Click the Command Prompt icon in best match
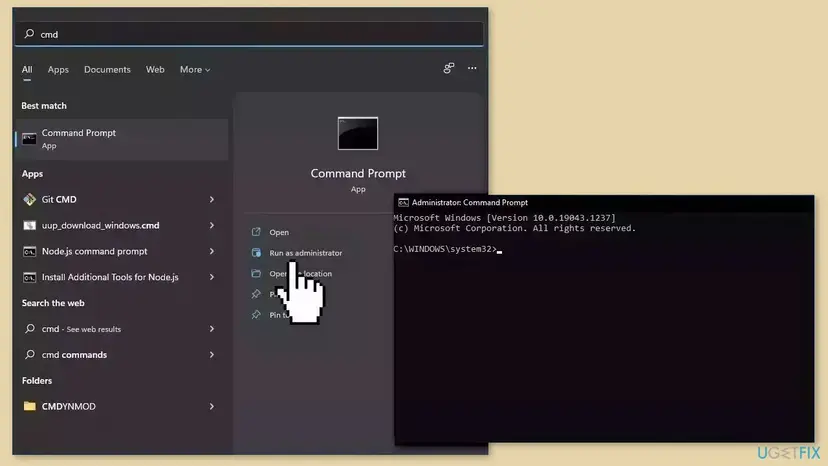Screen dimensions: 828x466 point(29,139)
